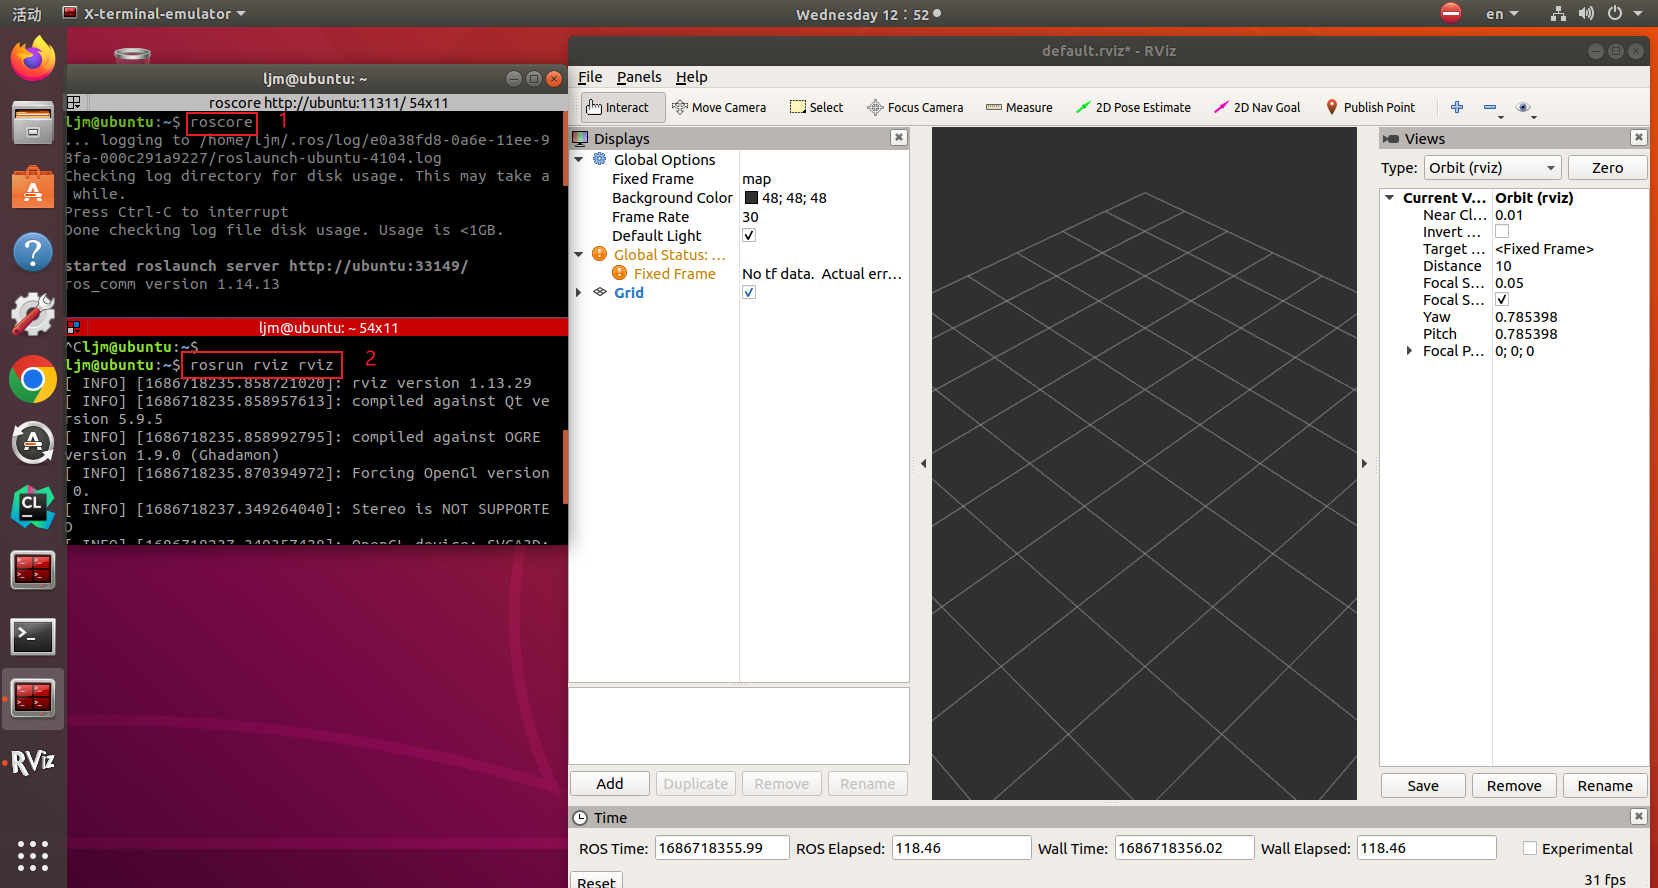Click the Wall Elapsed input field
Viewport: 1658px width, 888px height.
1426,848
